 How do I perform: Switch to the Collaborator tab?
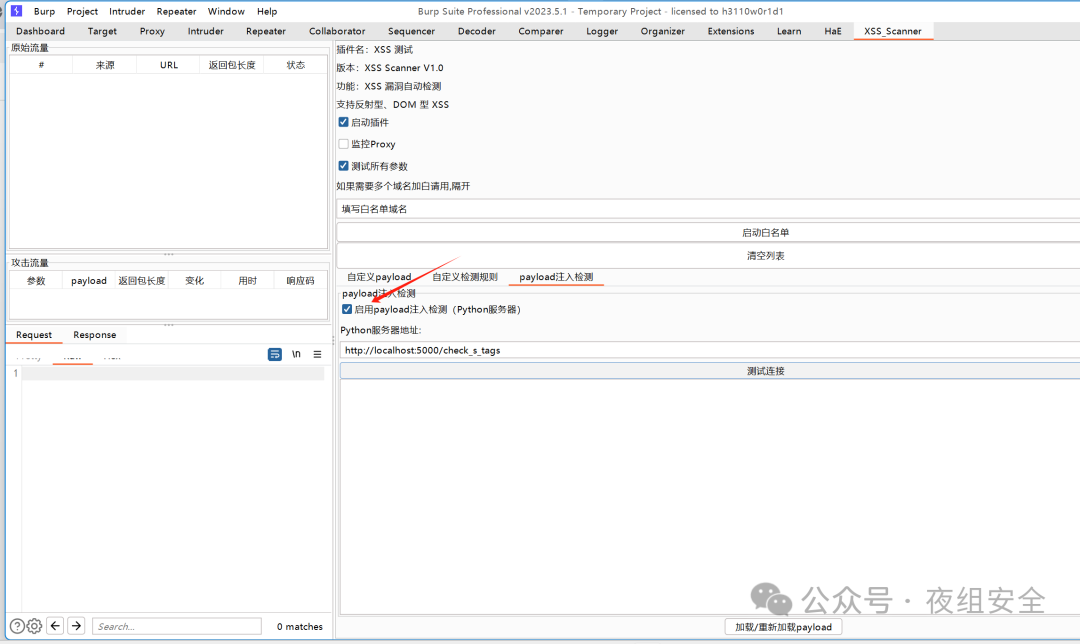click(337, 30)
